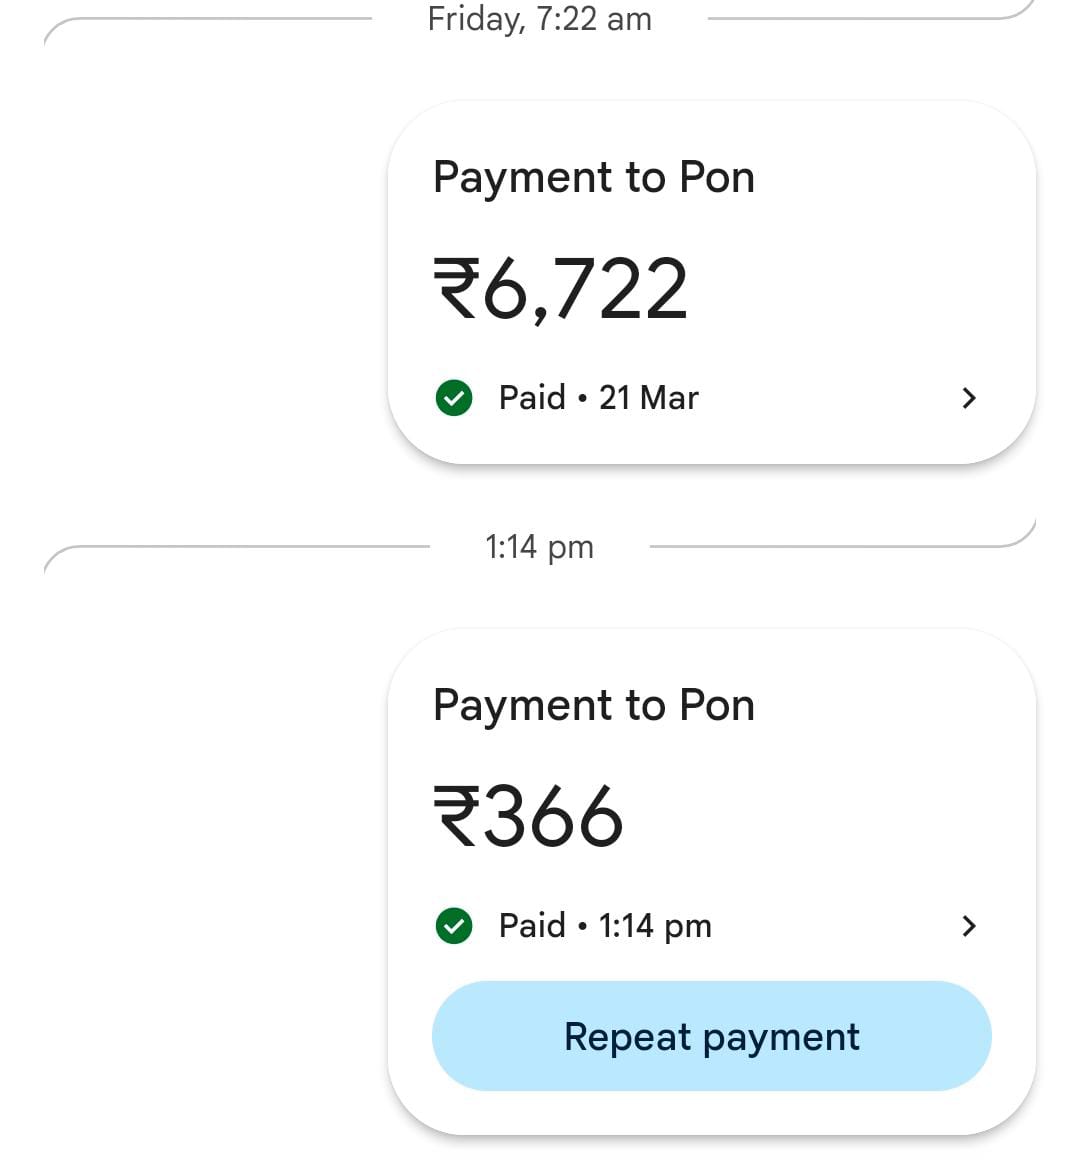Tap the "1:14 pm" time inside ₹366 card

[x=655, y=926]
